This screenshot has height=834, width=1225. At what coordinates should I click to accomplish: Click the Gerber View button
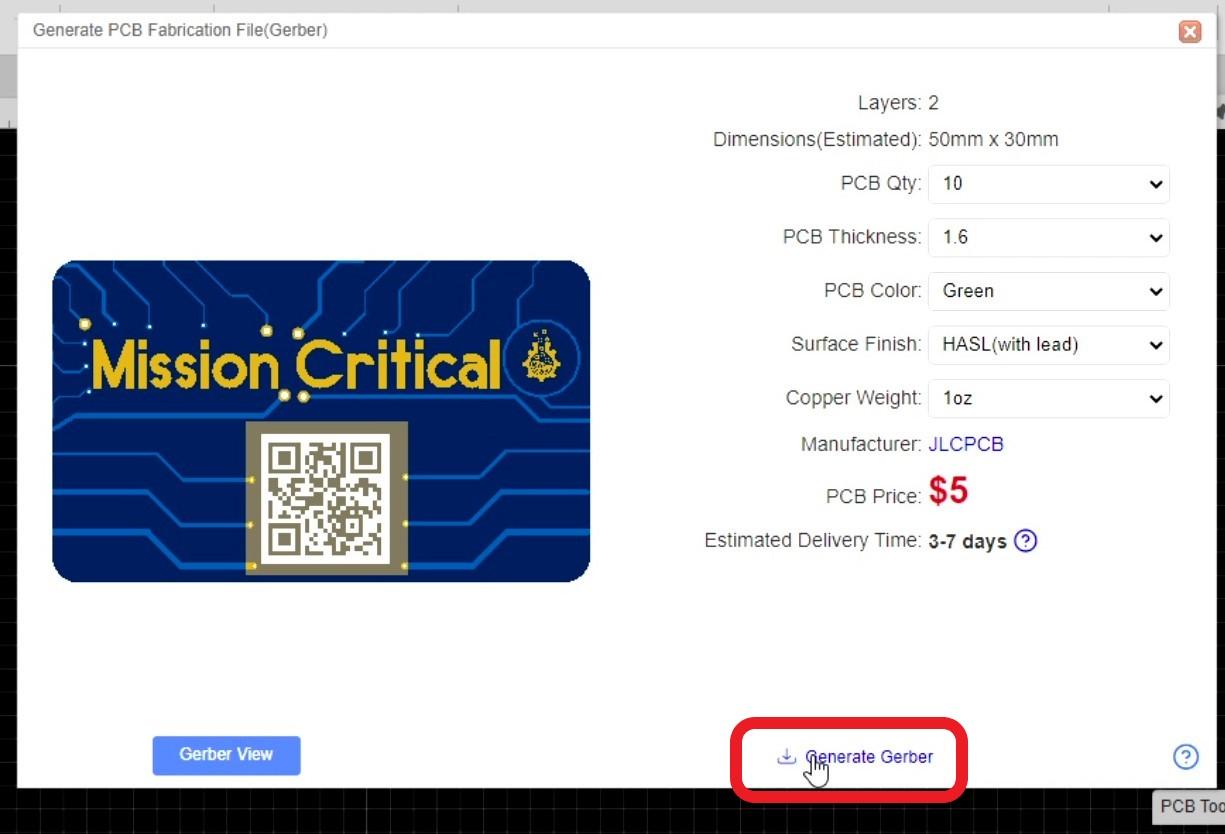point(226,755)
